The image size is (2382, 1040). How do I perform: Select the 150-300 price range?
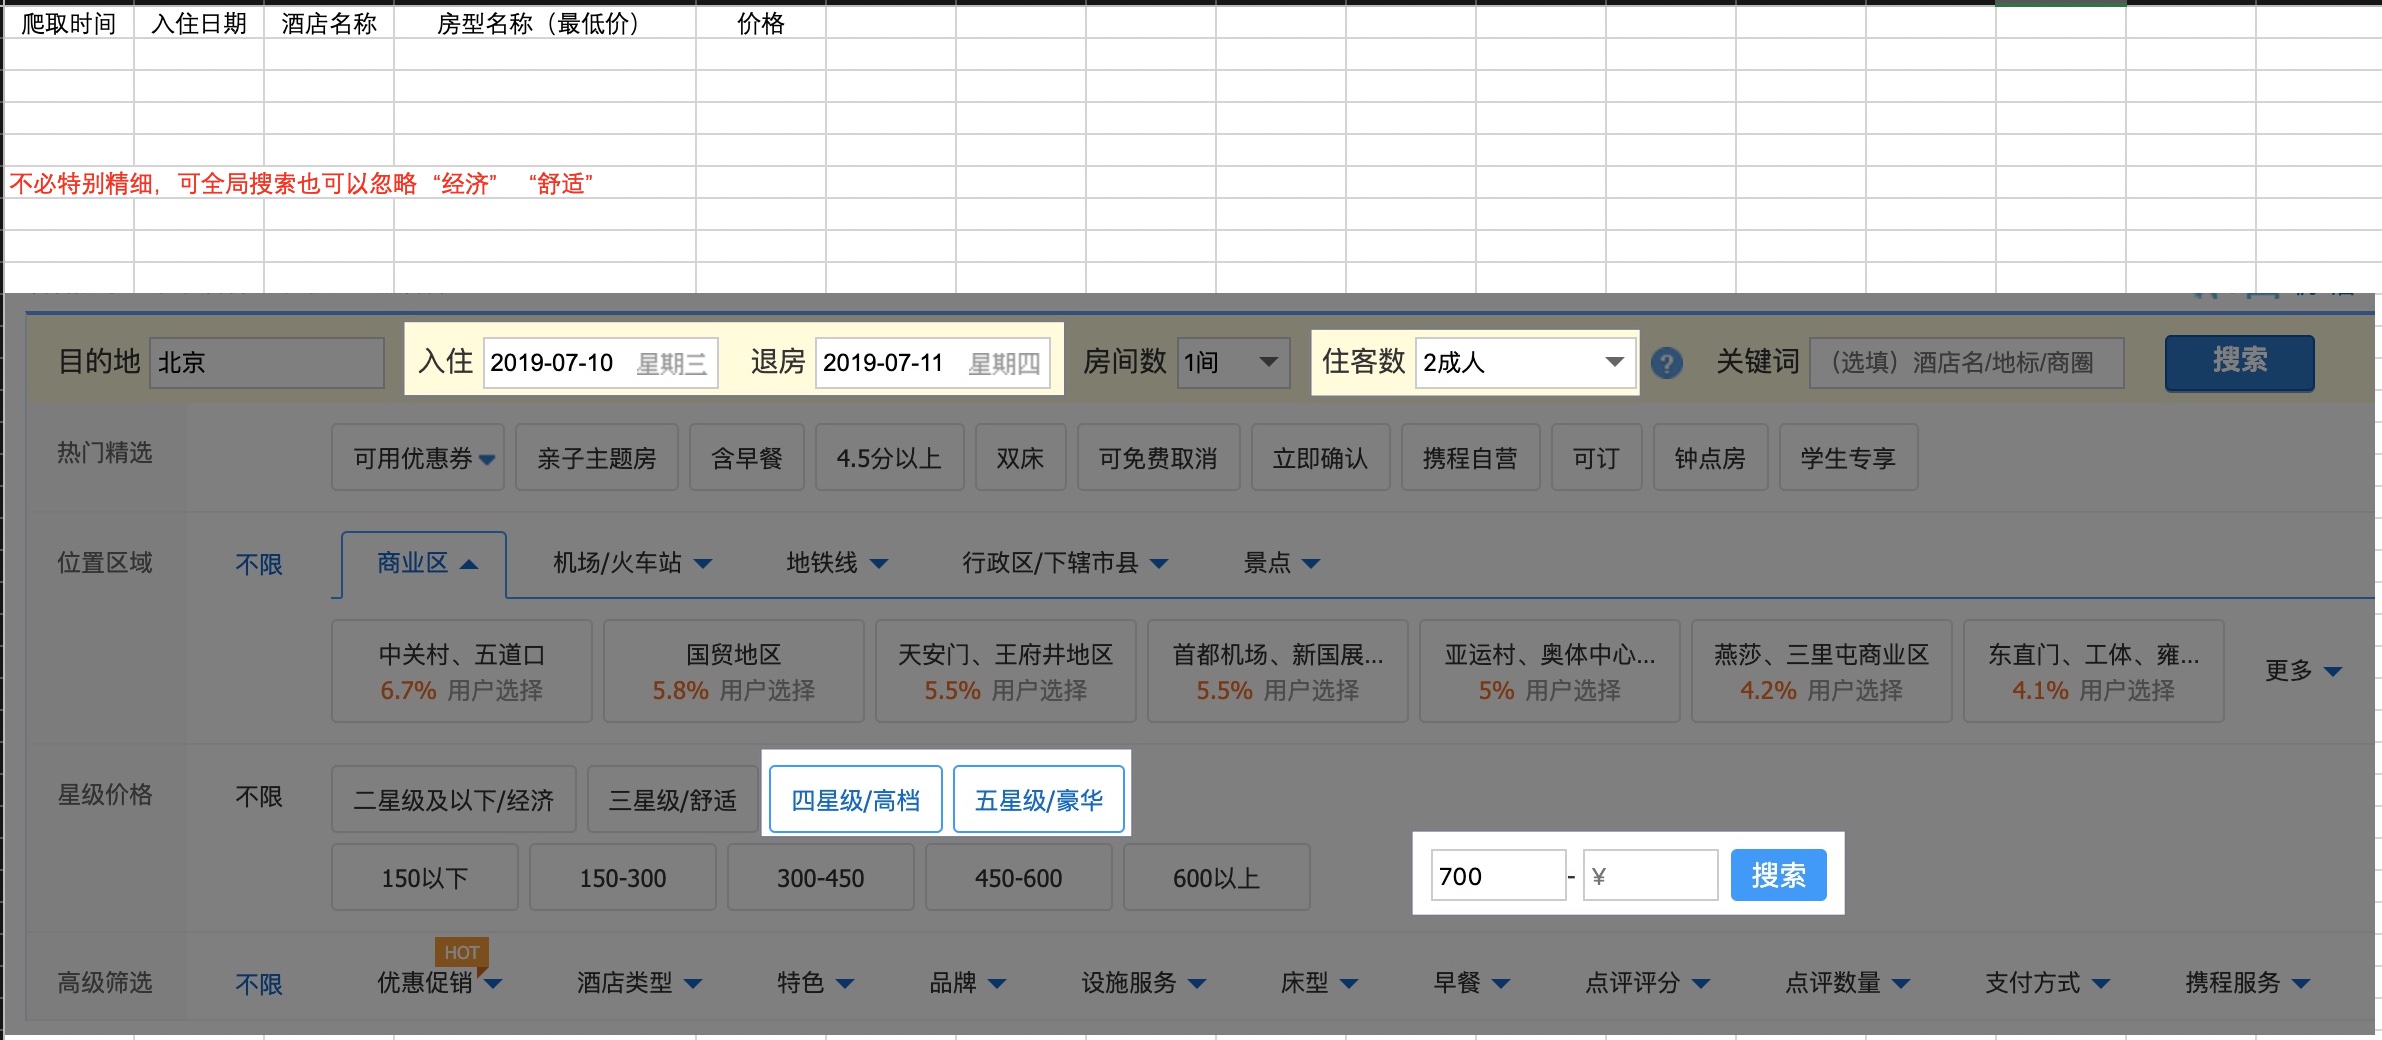[x=623, y=877]
